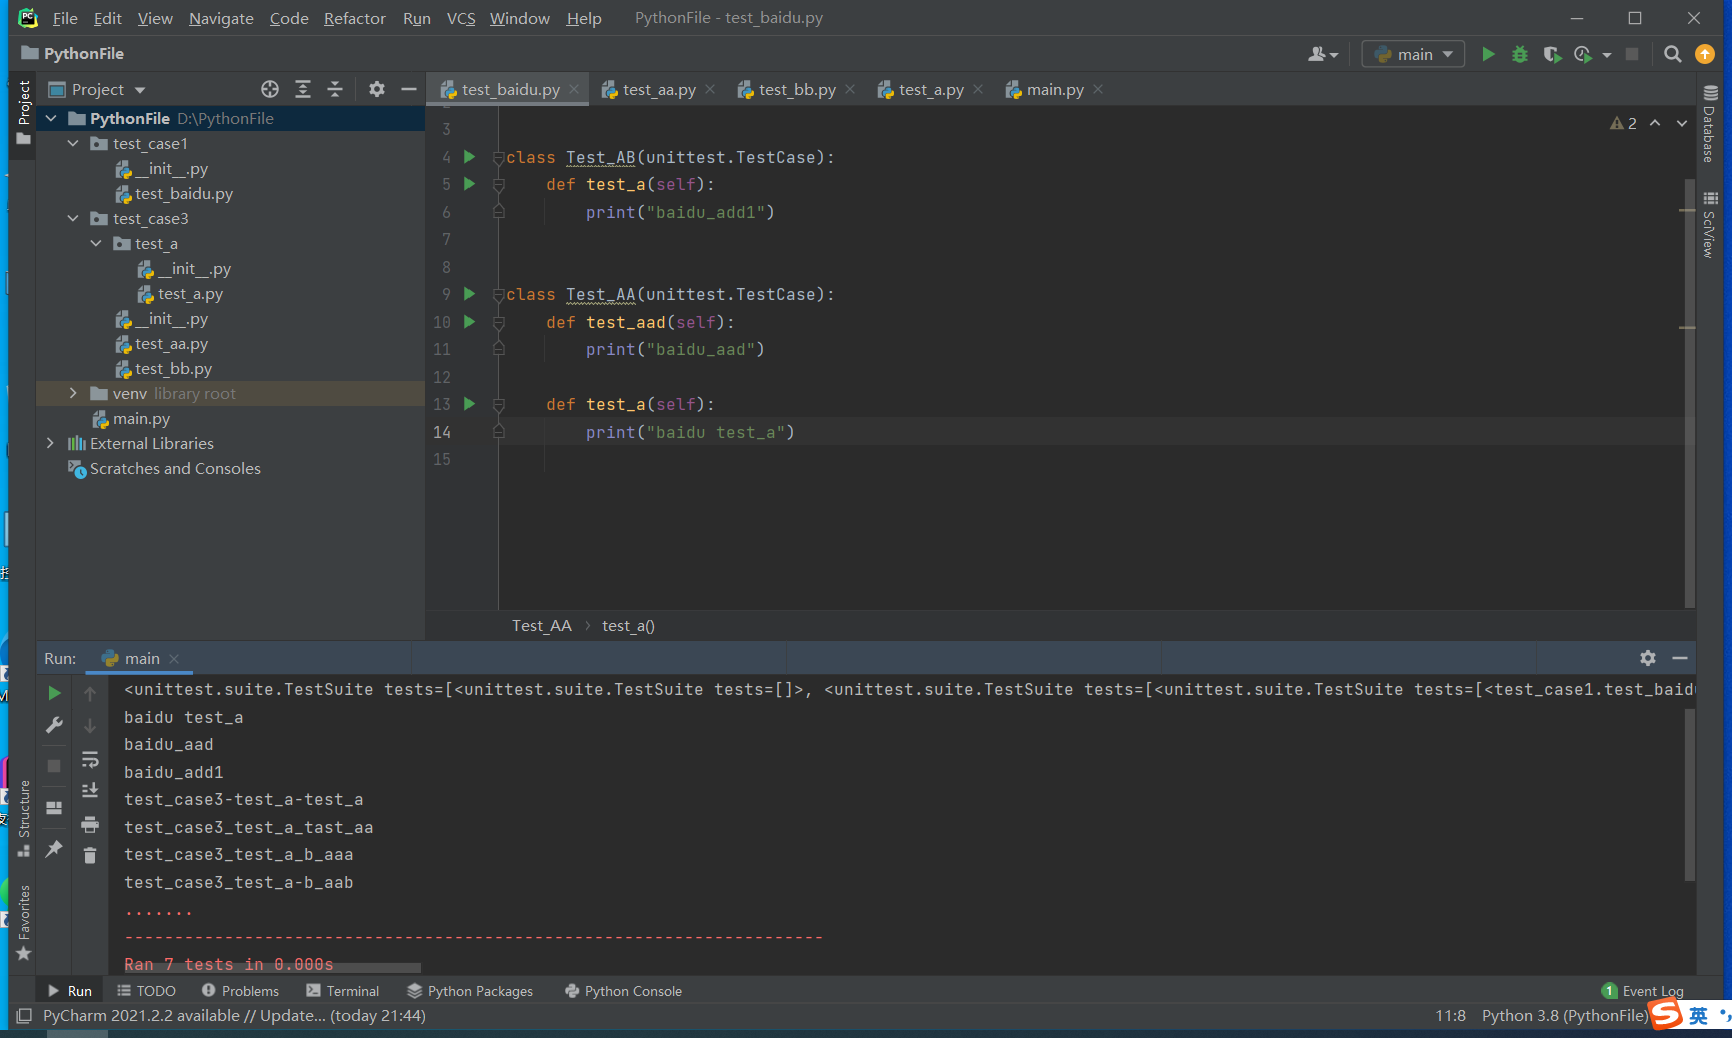Expand the venv library root folder

(x=73, y=394)
